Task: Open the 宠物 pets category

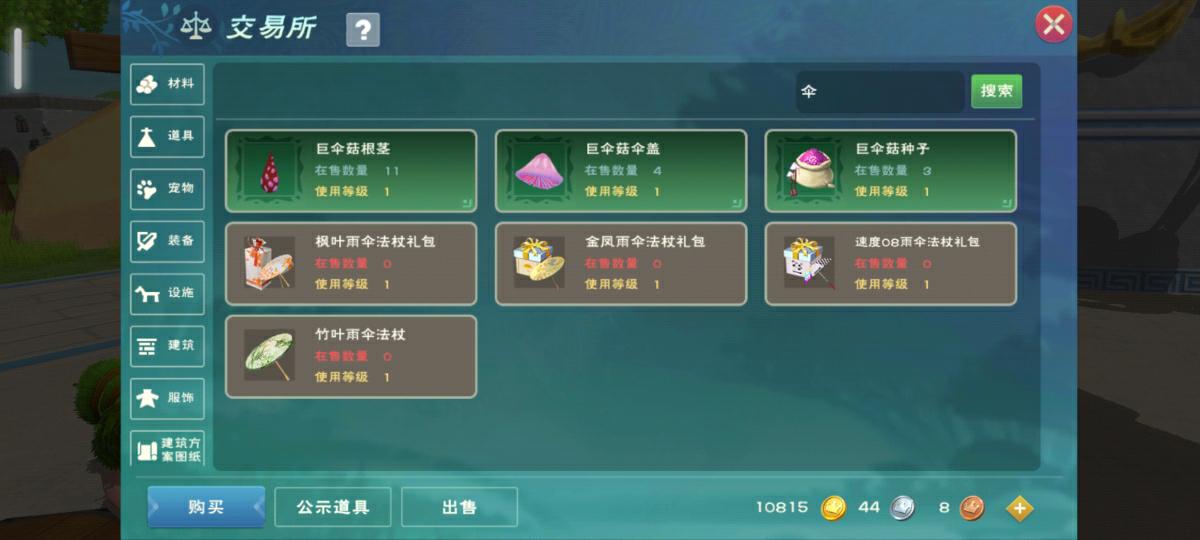Action: point(167,188)
